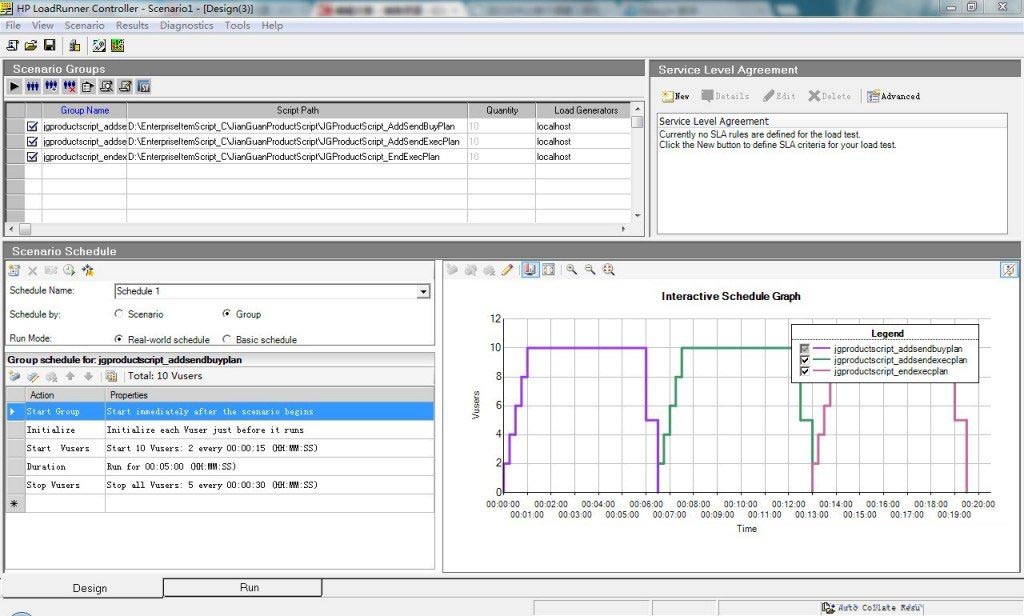
Task: Toggle legend checkbox for jgproductscript_endexecplan
Action: pos(805,371)
